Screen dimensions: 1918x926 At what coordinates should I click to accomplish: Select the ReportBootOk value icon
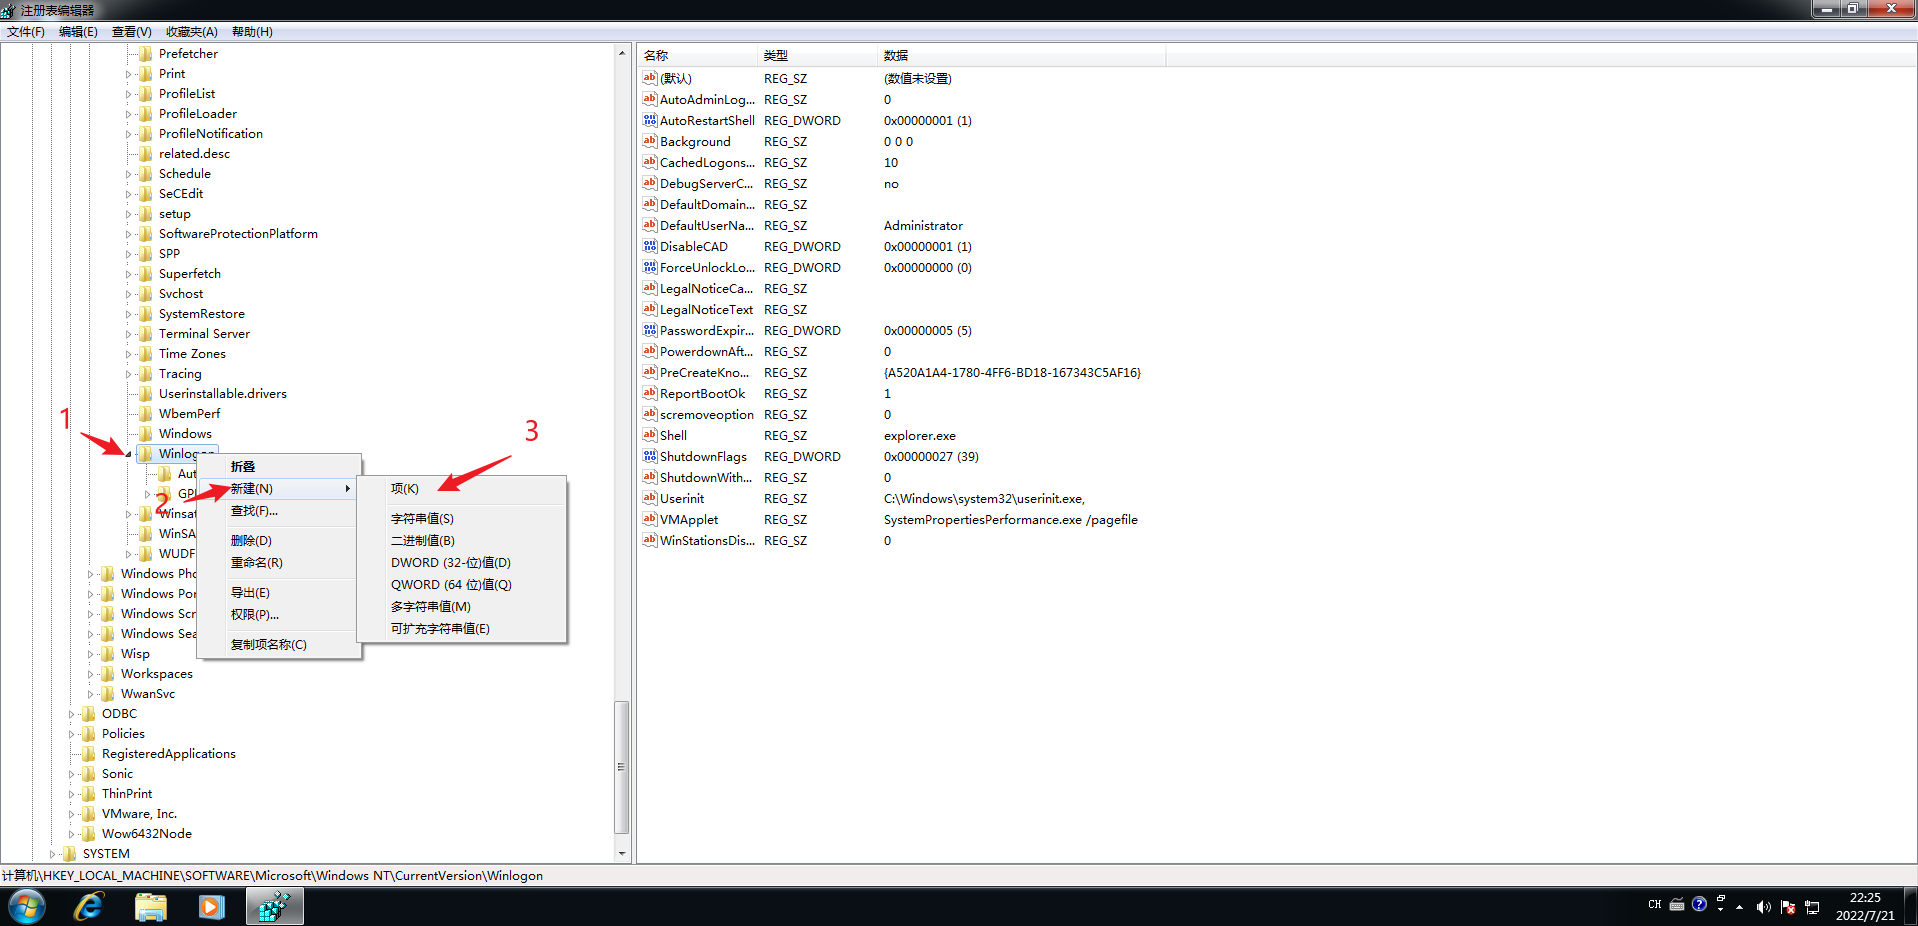pyautogui.click(x=650, y=393)
